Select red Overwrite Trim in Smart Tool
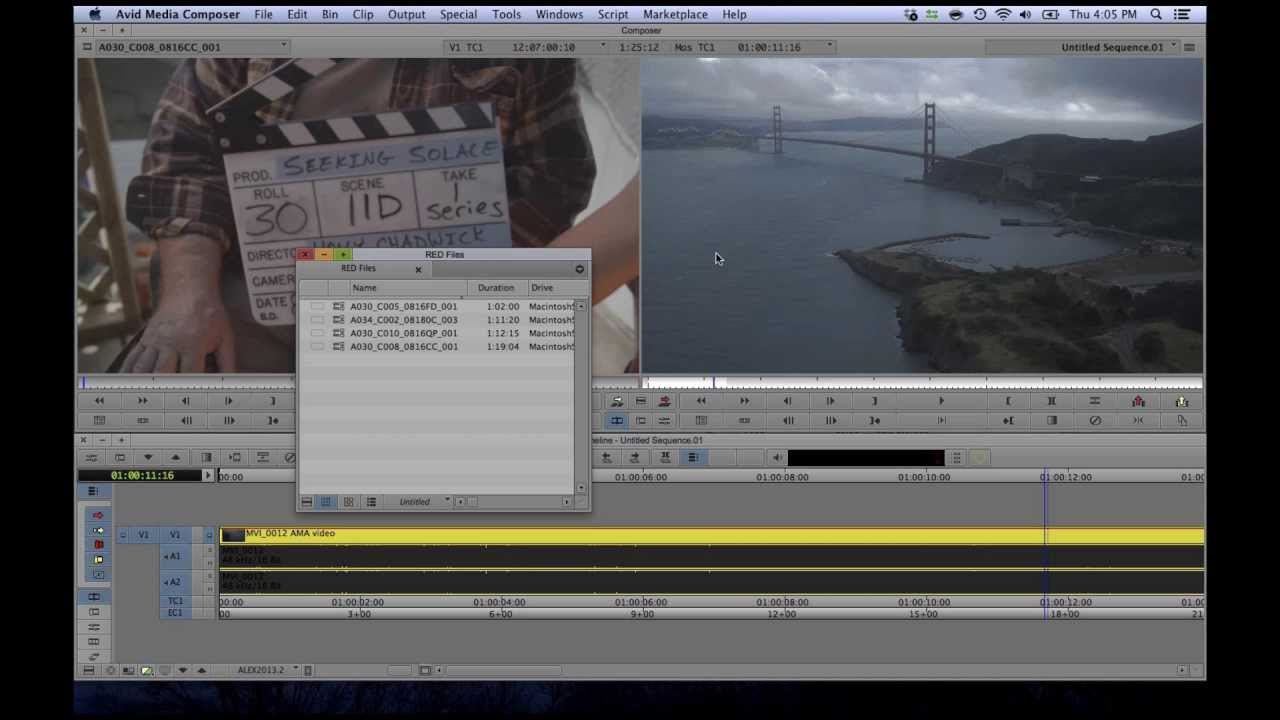 pyautogui.click(x=98, y=545)
